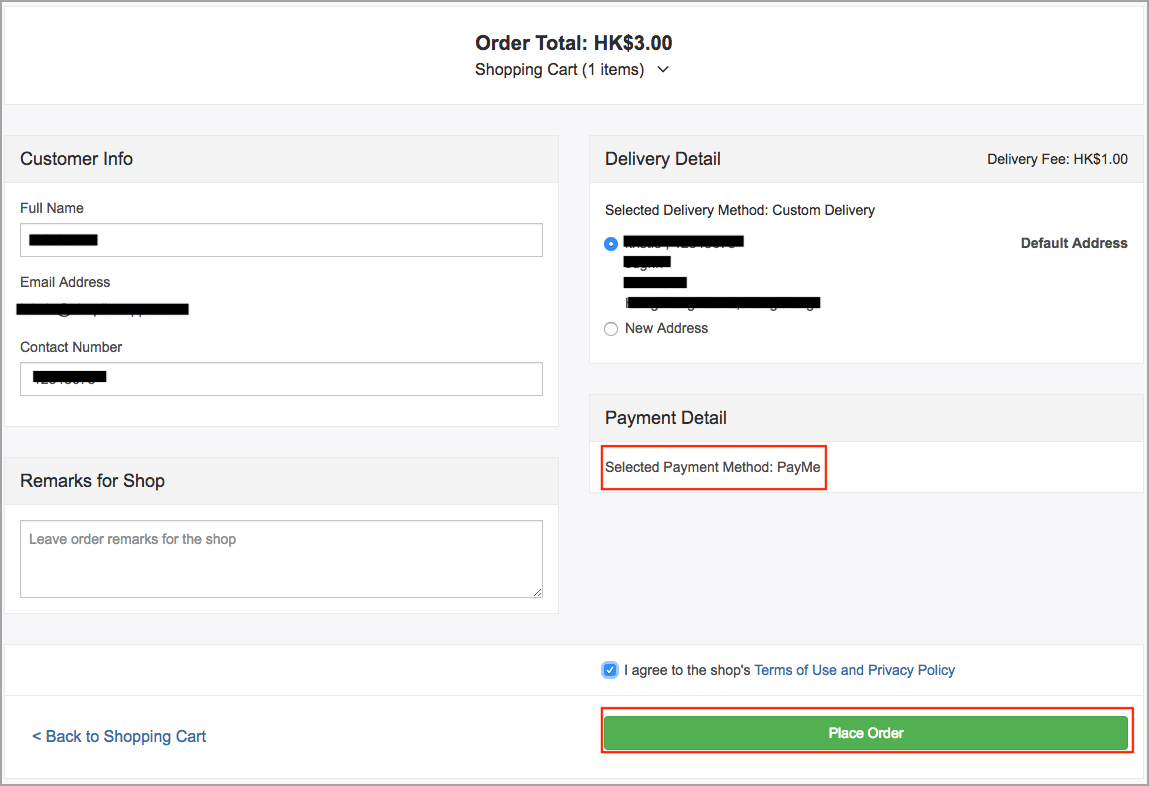Click the Delivery Fee HK$1.00 text
This screenshot has height=786, width=1149.
click(1057, 159)
